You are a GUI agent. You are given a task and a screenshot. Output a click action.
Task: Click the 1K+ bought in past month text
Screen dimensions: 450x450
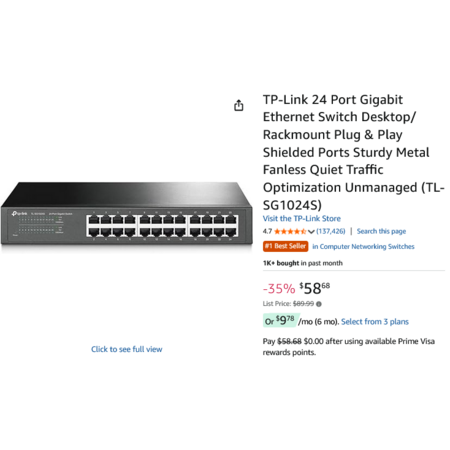pos(303,263)
